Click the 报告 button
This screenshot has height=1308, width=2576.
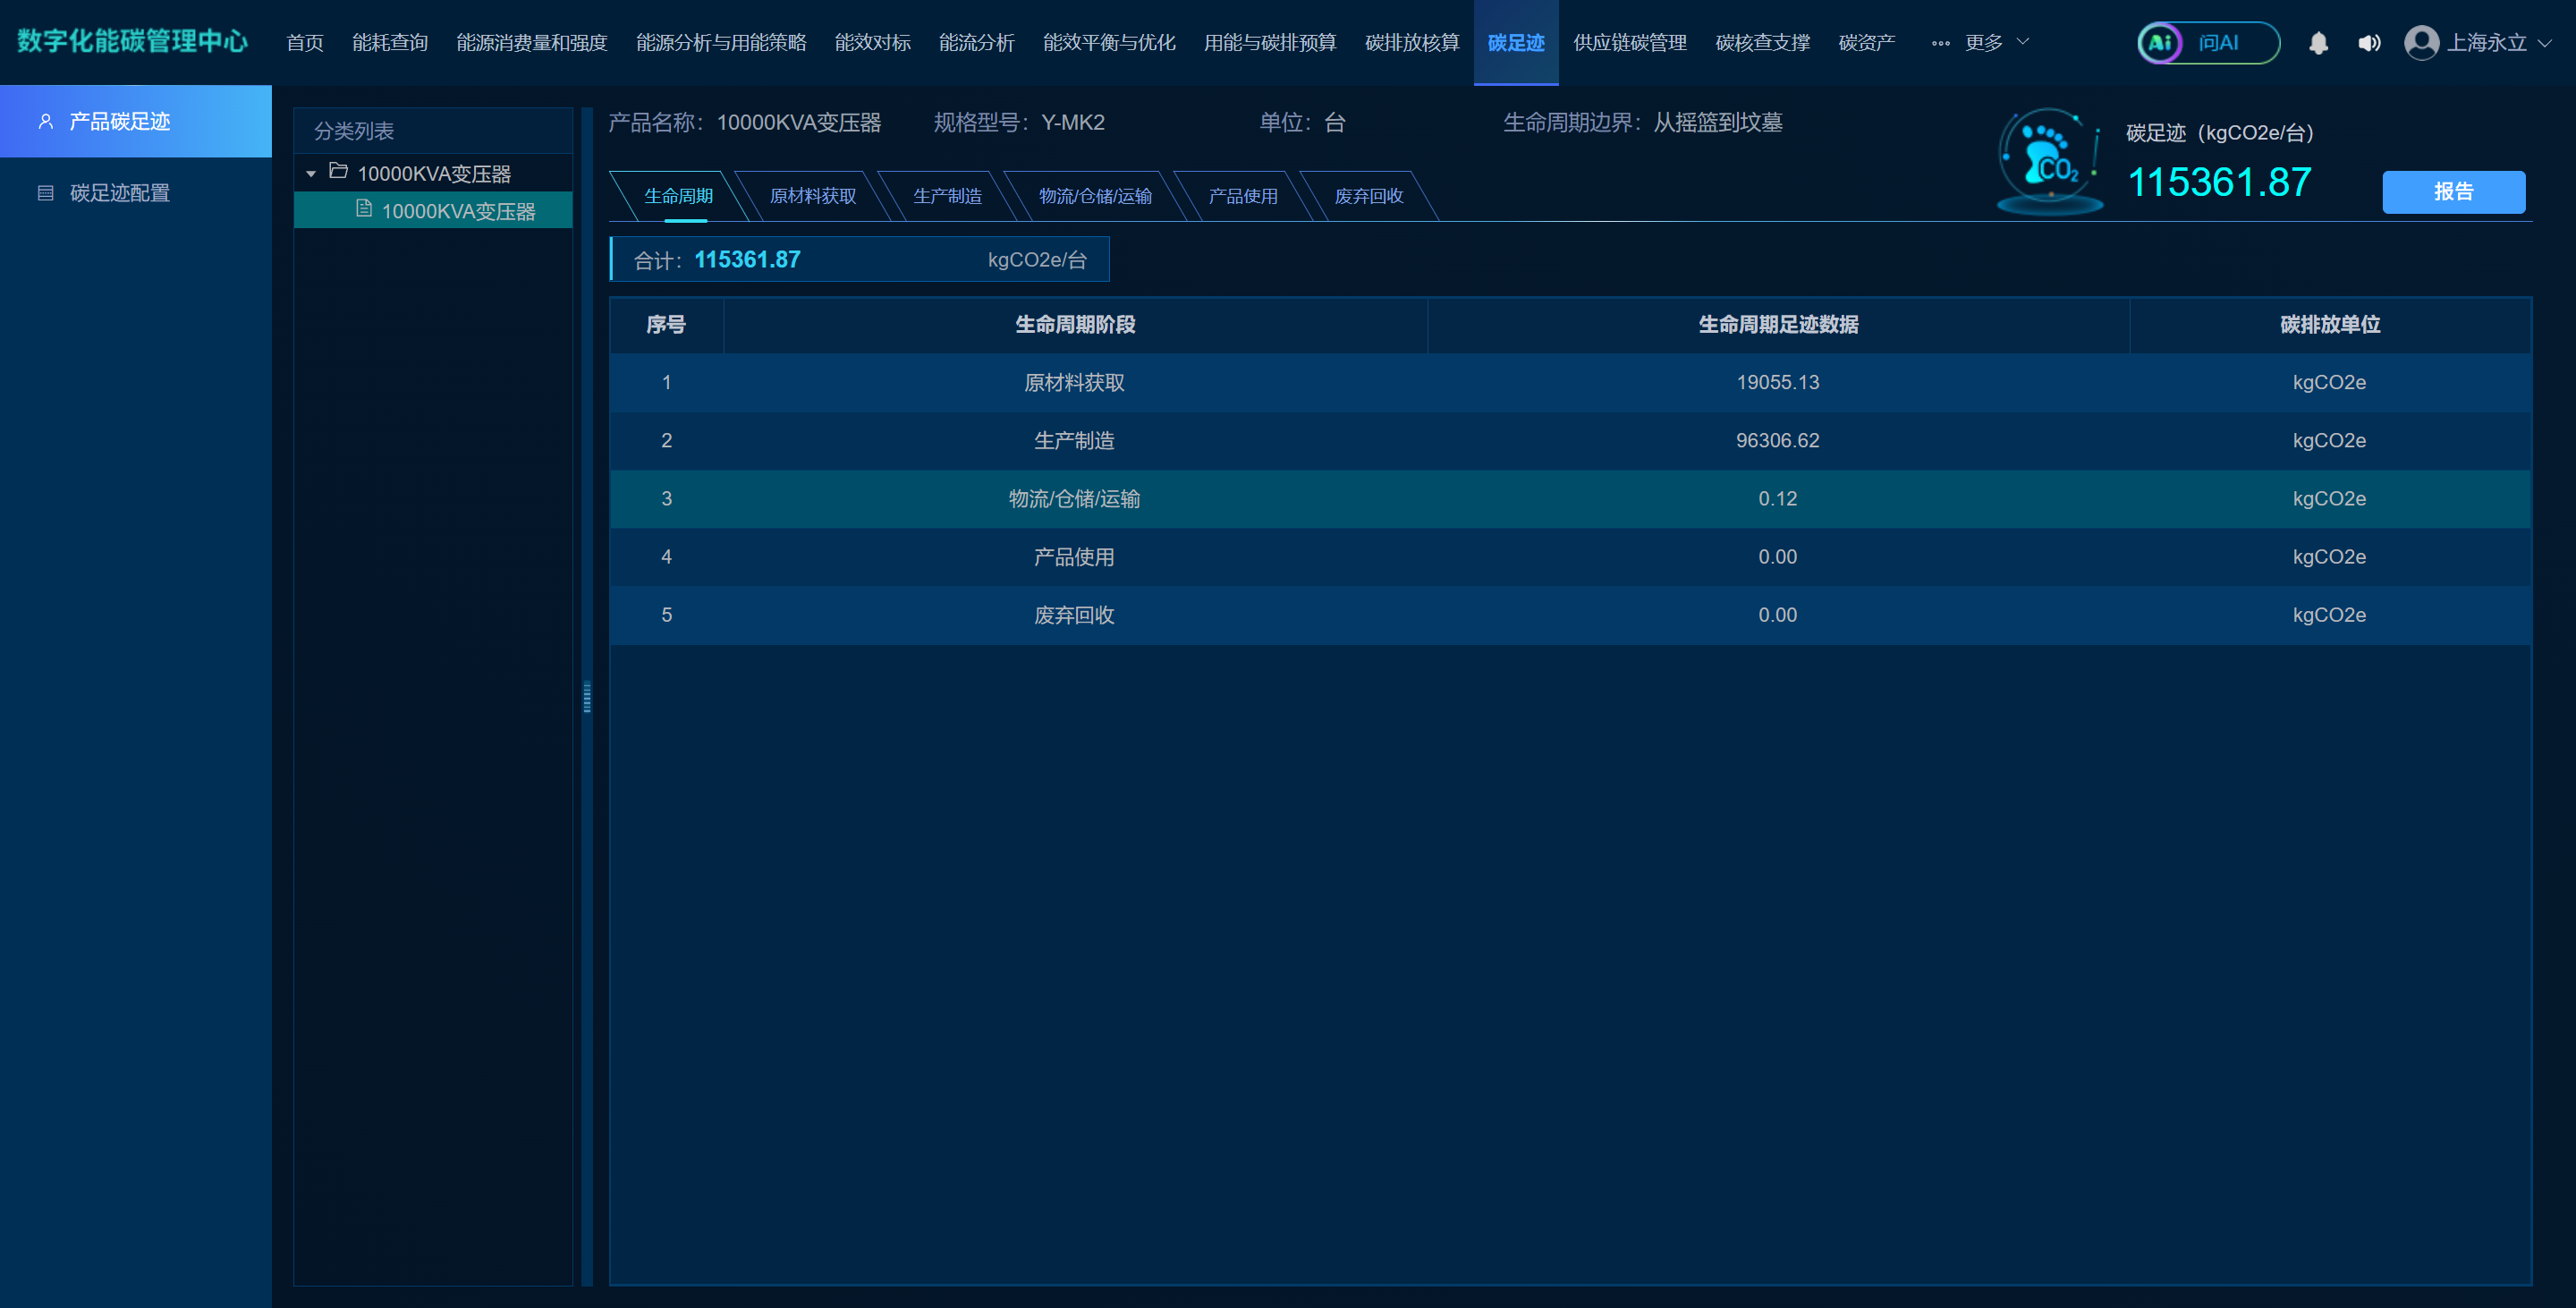click(2453, 192)
